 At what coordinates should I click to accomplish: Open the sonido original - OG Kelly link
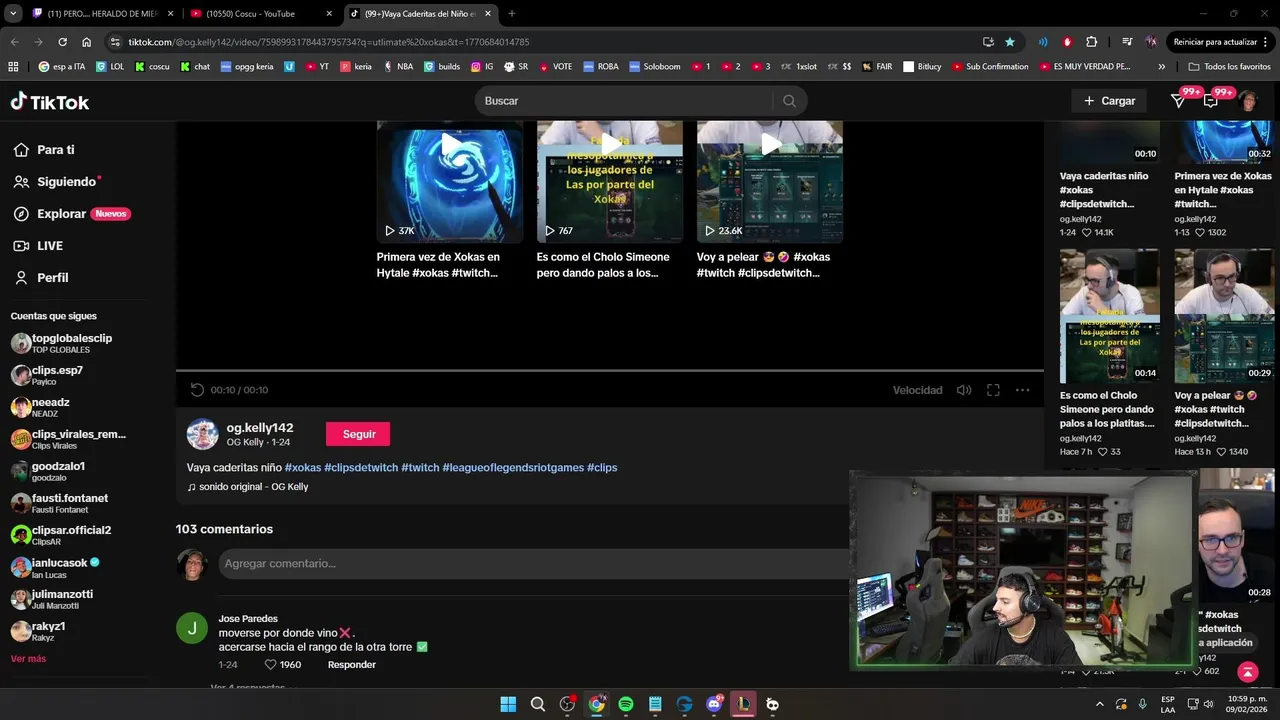248,487
